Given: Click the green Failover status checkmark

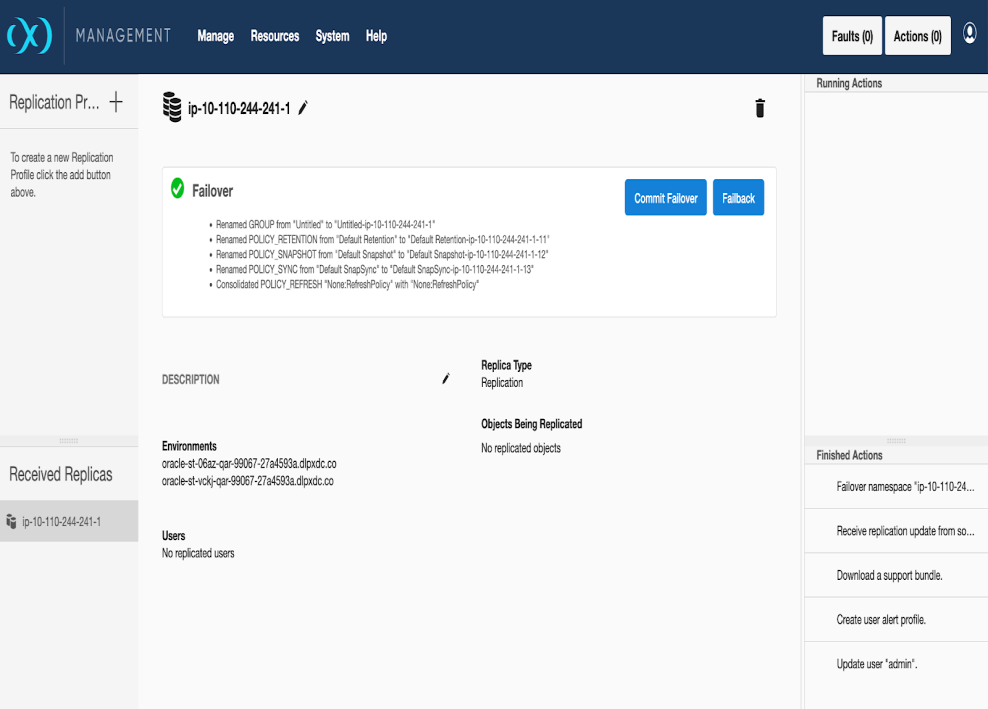Looking at the screenshot, I should (x=177, y=188).
